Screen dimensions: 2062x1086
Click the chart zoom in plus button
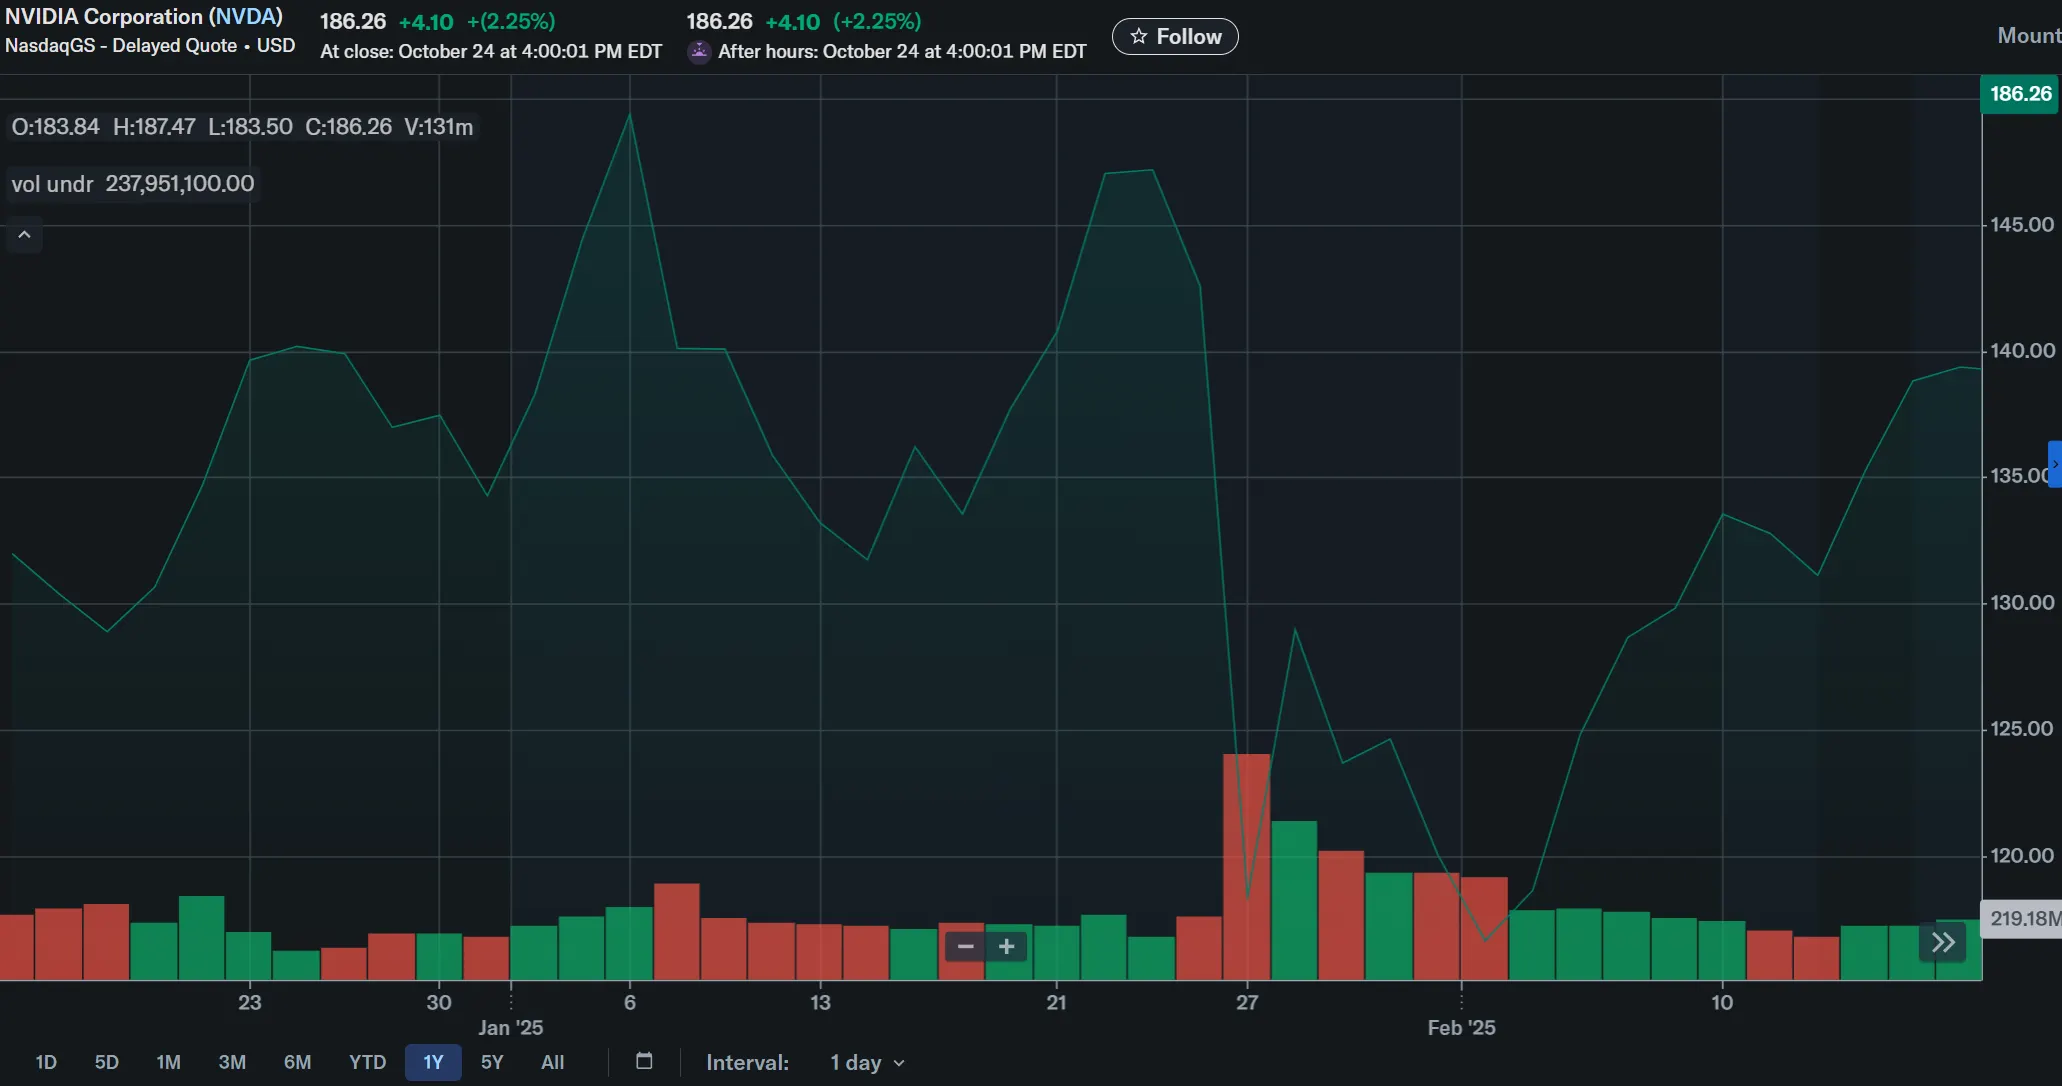pyautogui.click(x=1007, y=946)
